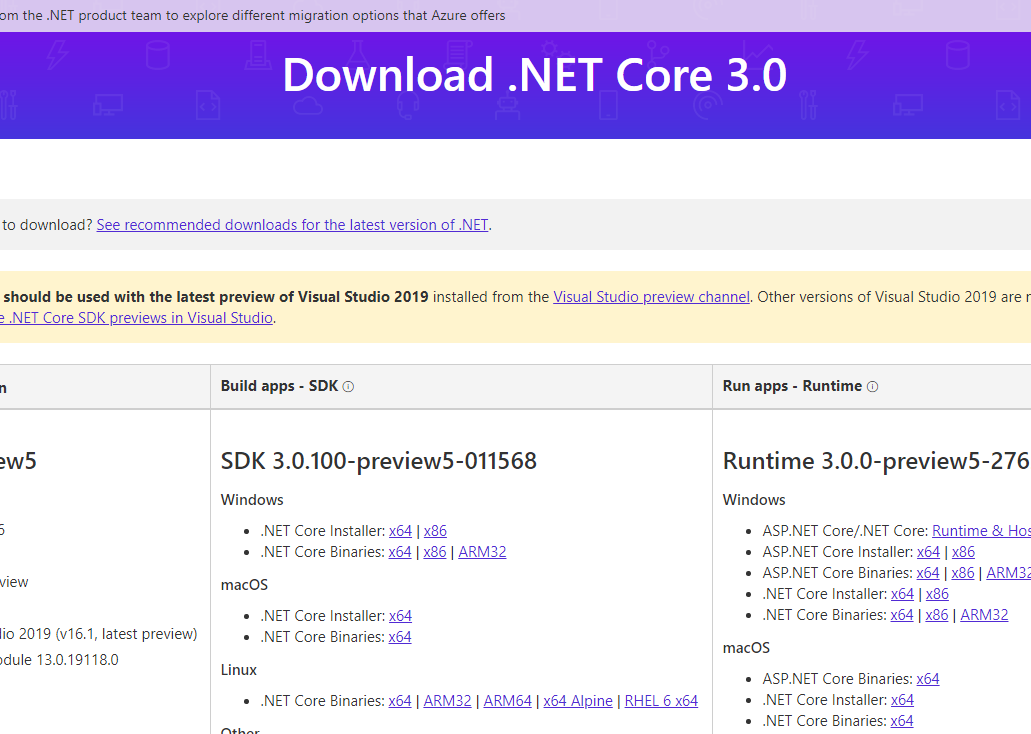The width and height of the screenshot is (1031, 734).
Task: Choose the SDK Linux ARM64 binaries link
Action: tap(508, 701)
